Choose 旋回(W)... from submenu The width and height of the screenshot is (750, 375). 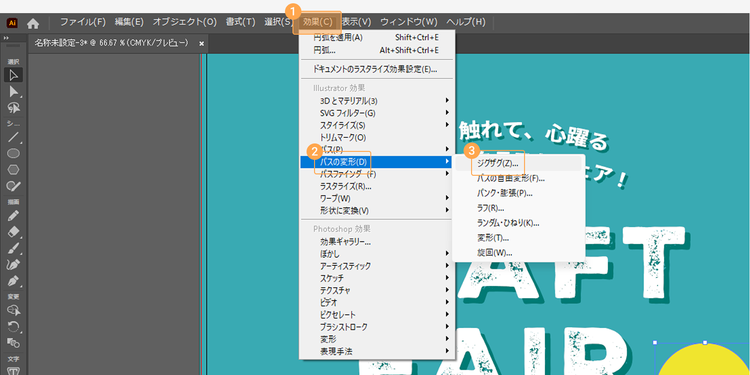coord(518,253)
